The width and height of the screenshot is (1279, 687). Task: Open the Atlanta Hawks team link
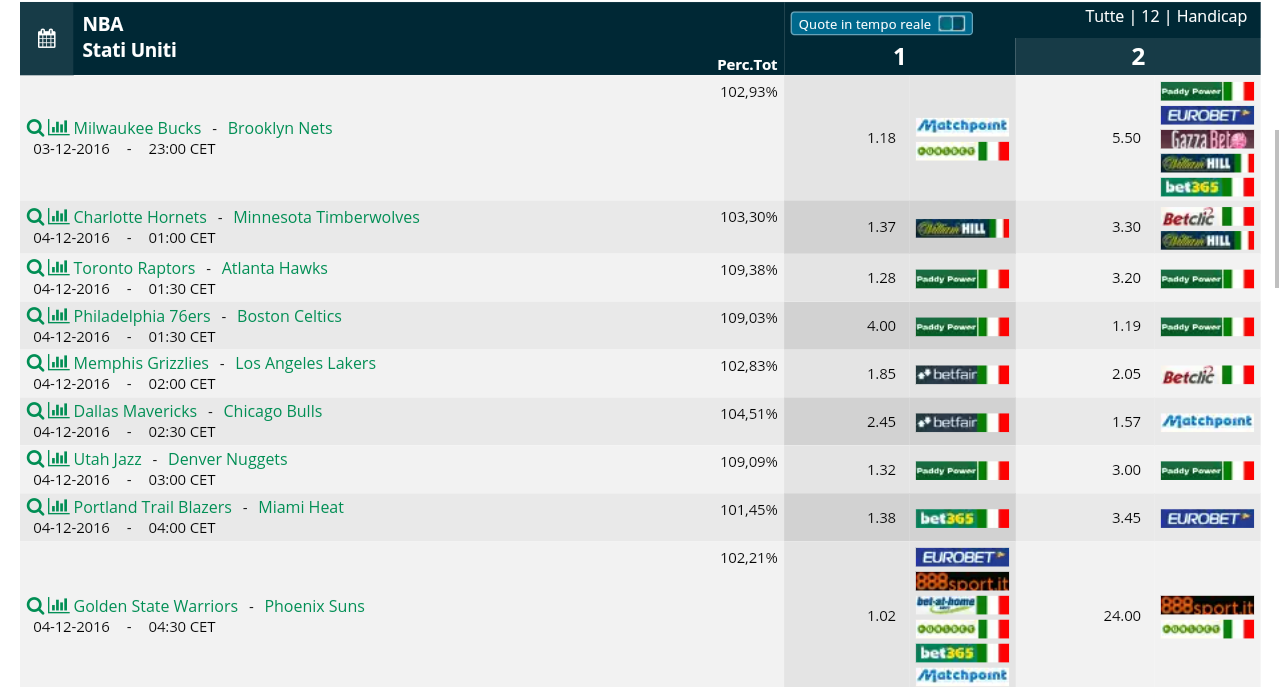(x=275, y=268)
